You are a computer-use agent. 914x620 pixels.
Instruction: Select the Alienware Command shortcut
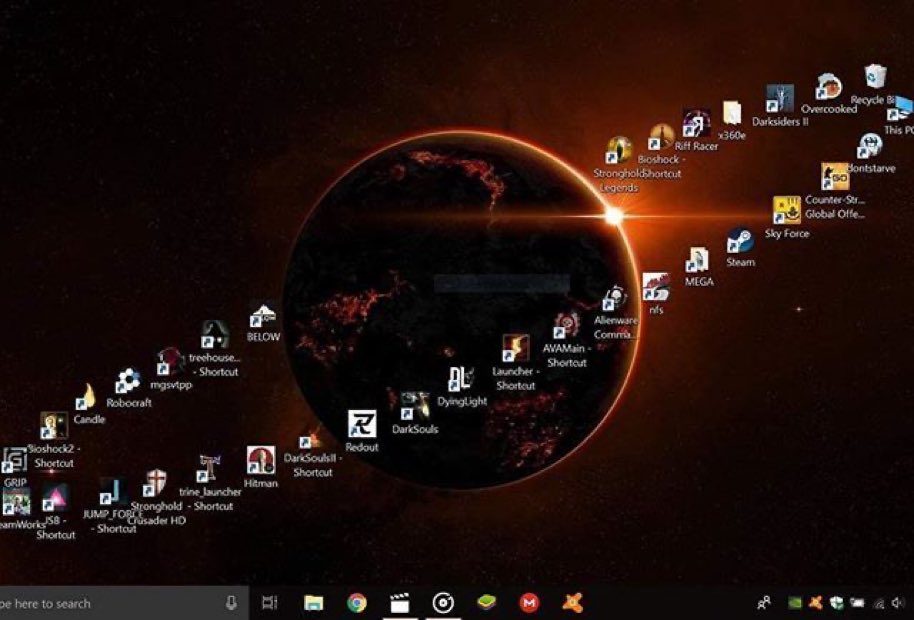click(x=614, y=298)
